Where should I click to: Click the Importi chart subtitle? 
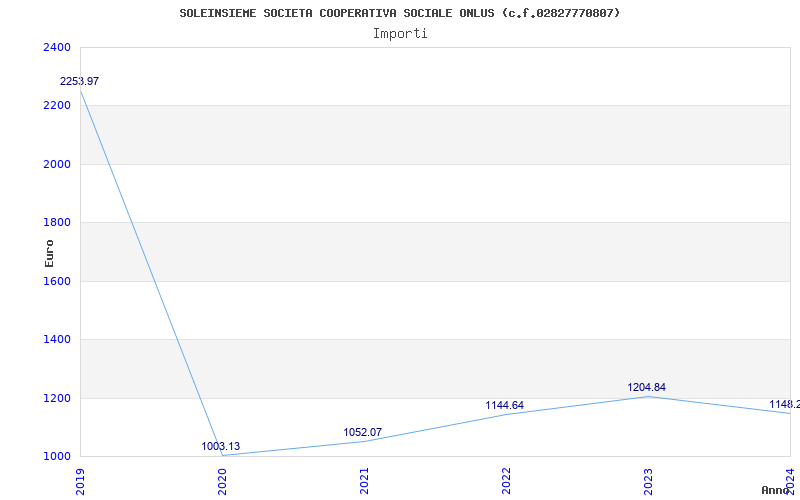point(400,34)
